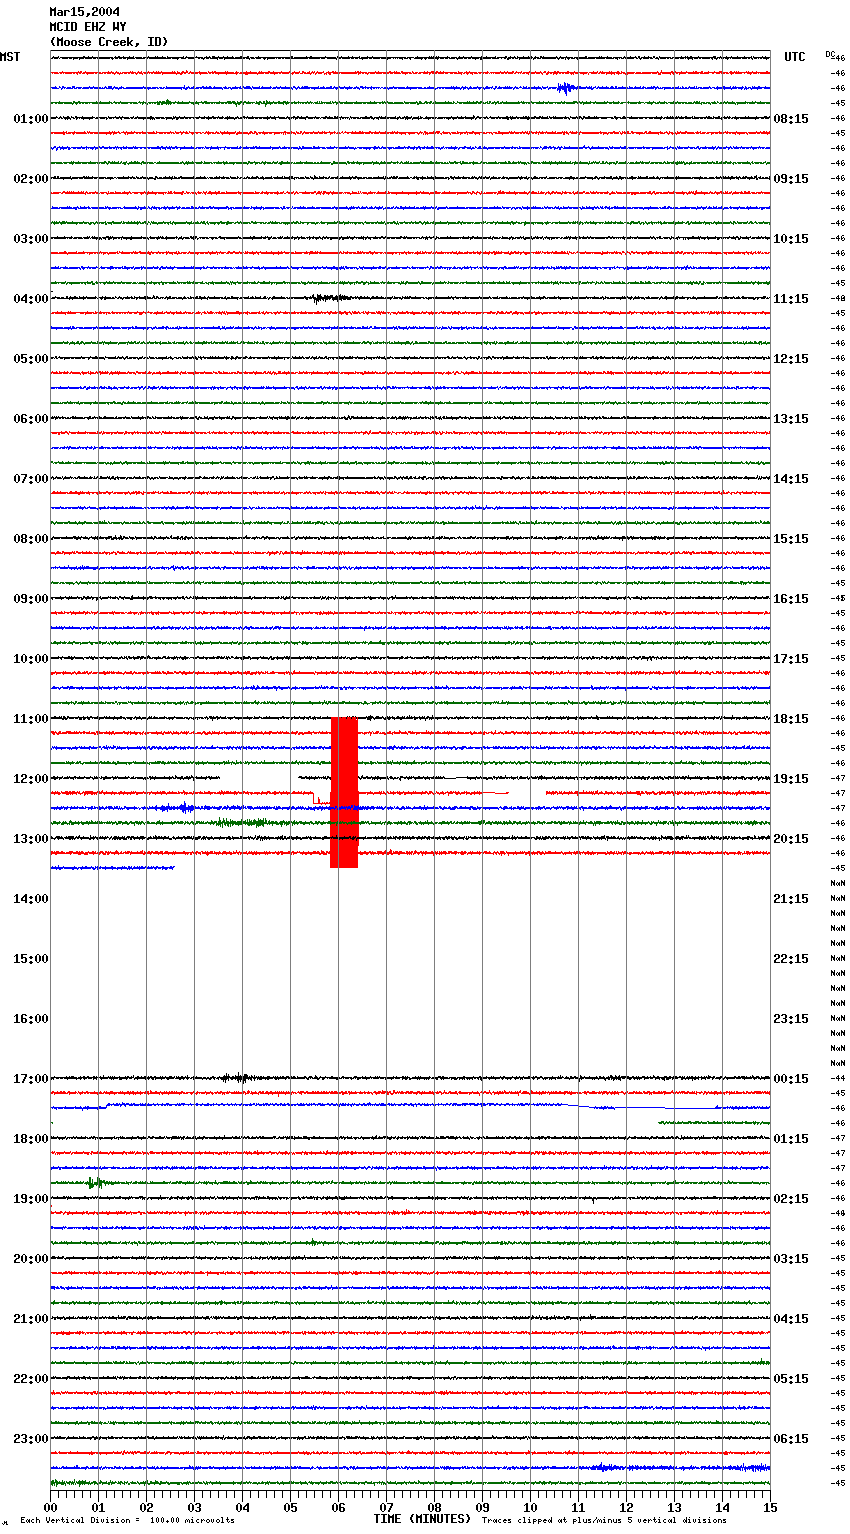
Task: Click the red clipped signal block
Action: 344,792
